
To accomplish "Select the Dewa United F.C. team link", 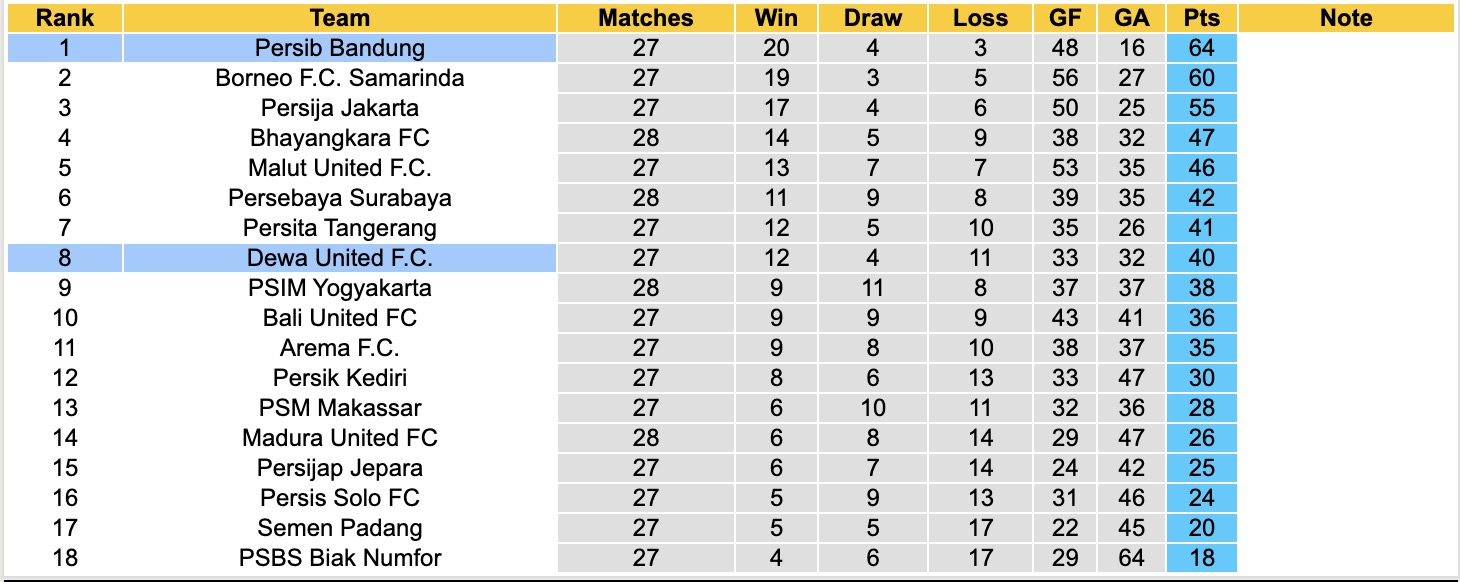I will (x=340, y=258).
